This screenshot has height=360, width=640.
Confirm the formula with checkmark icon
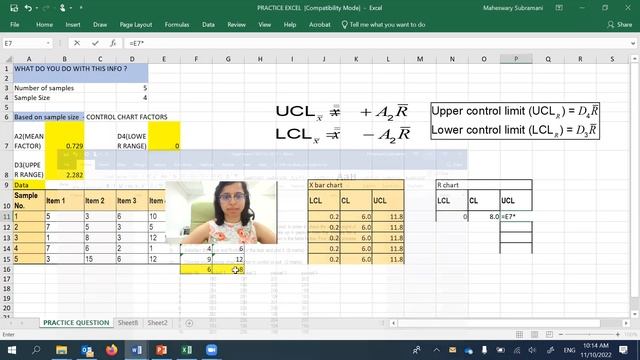point(95,43)
